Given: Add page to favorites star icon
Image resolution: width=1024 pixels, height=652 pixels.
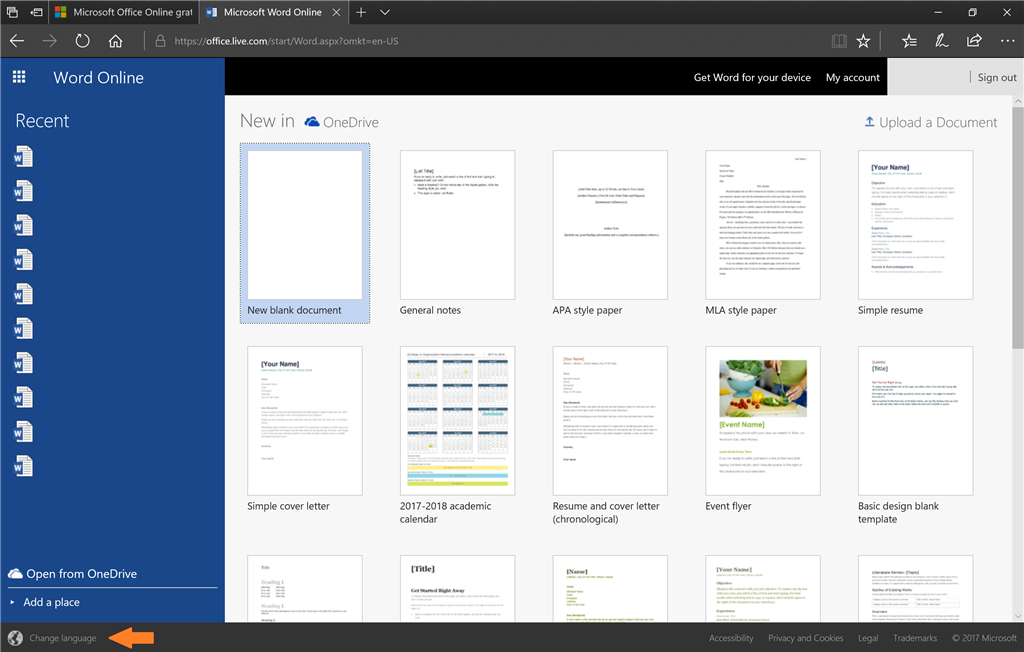Looking at the screenshot, I should [863, 41].
